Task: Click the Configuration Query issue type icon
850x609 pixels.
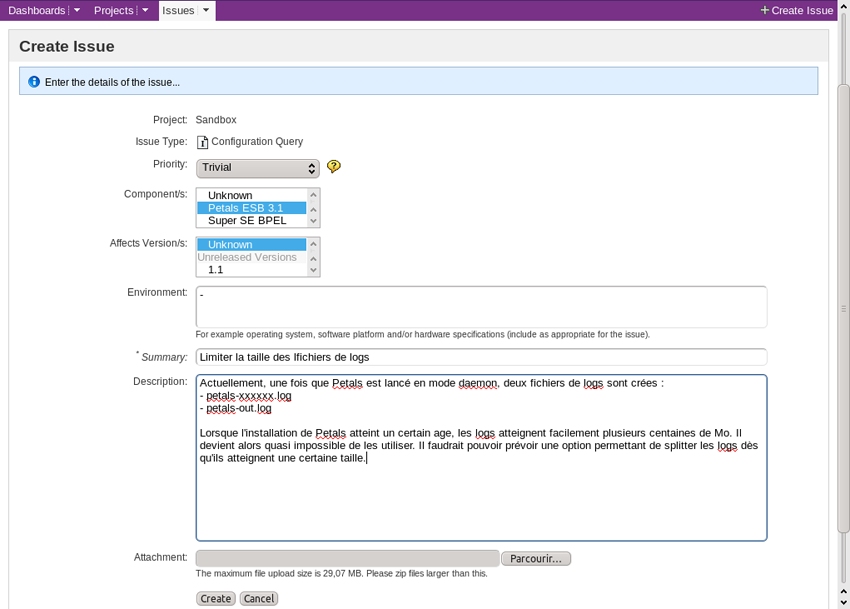Action: pos(202,142)
